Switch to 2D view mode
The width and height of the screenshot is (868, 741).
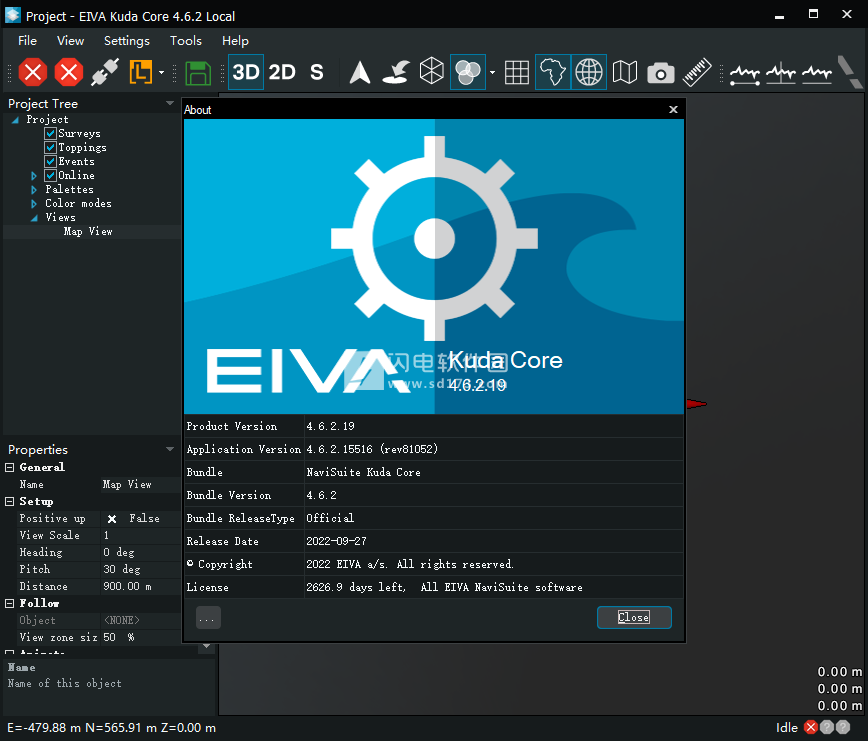click(282, 72)
